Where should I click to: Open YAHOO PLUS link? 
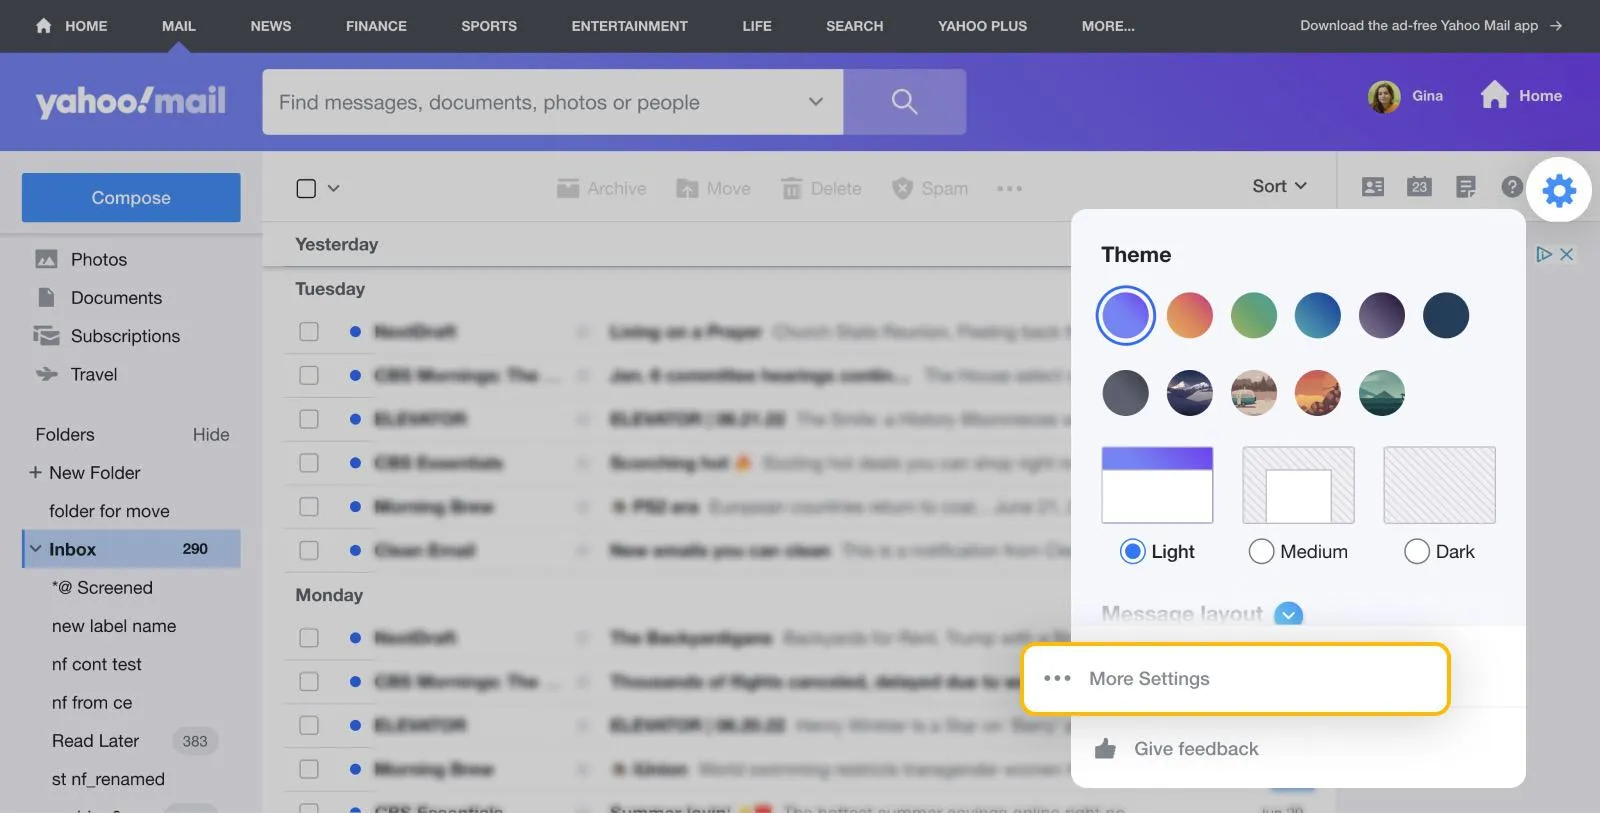click(982, 26)
